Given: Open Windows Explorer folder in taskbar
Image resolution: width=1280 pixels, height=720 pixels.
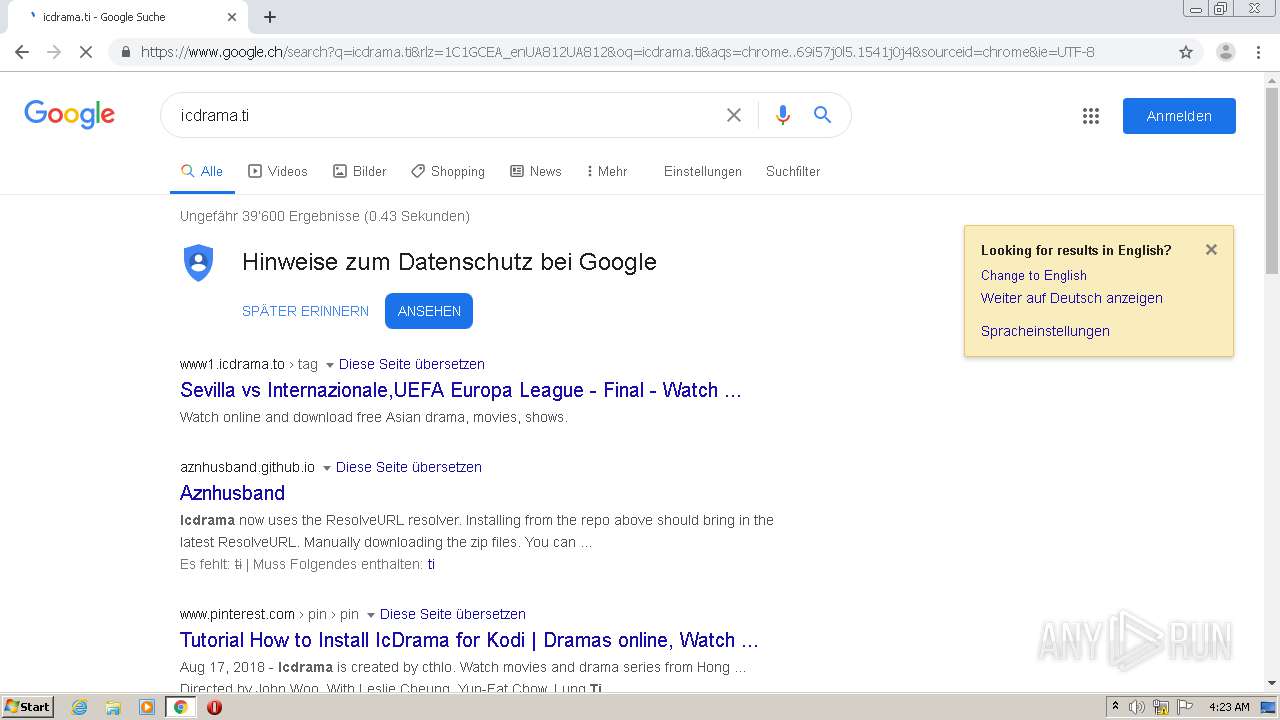Looking at the screenshot, I should tap(113, 707).
